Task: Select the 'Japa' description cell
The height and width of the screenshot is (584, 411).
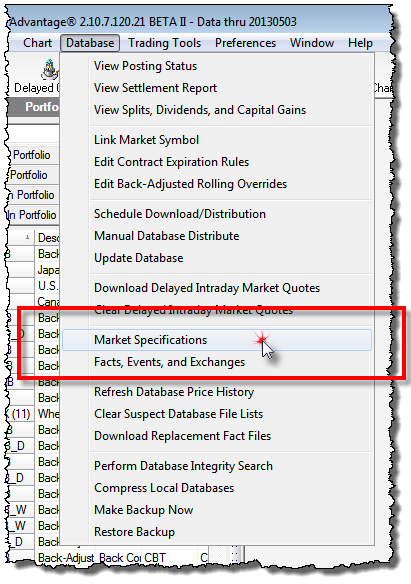Action: coord(48,270)
